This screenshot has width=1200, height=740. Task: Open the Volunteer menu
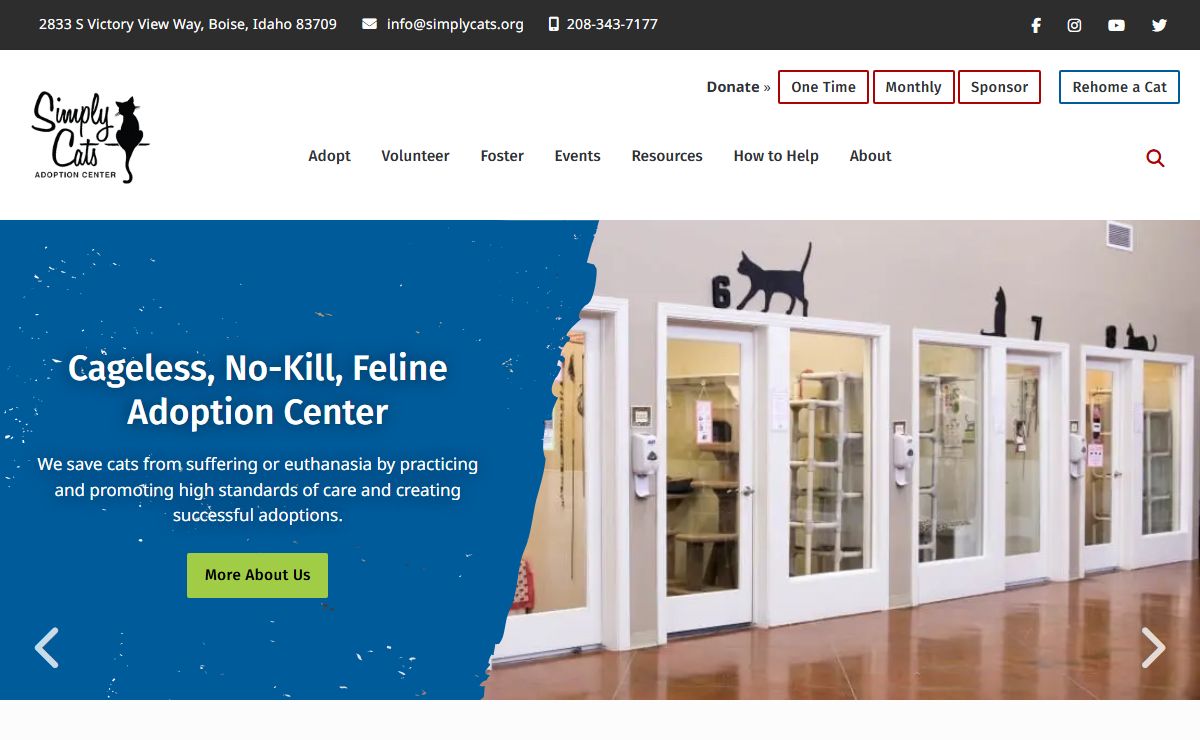click(415, 156)
